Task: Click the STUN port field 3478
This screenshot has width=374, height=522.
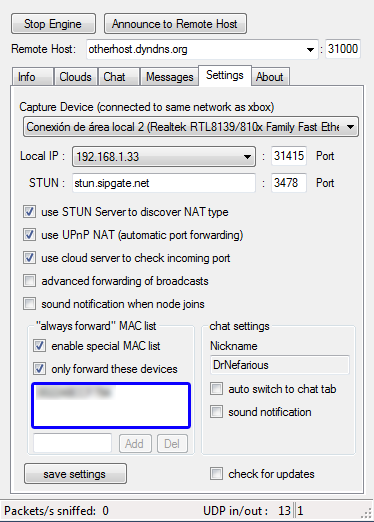Action: click(x=289, y=183)
